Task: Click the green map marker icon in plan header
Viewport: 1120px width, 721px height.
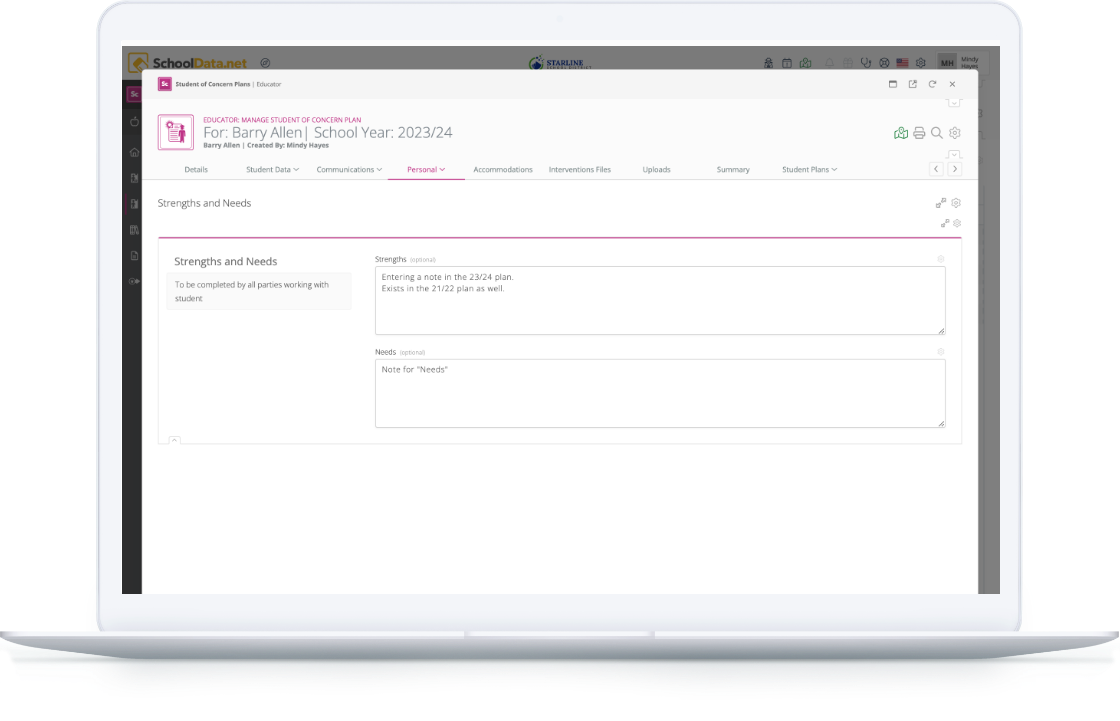Action: 901,133
